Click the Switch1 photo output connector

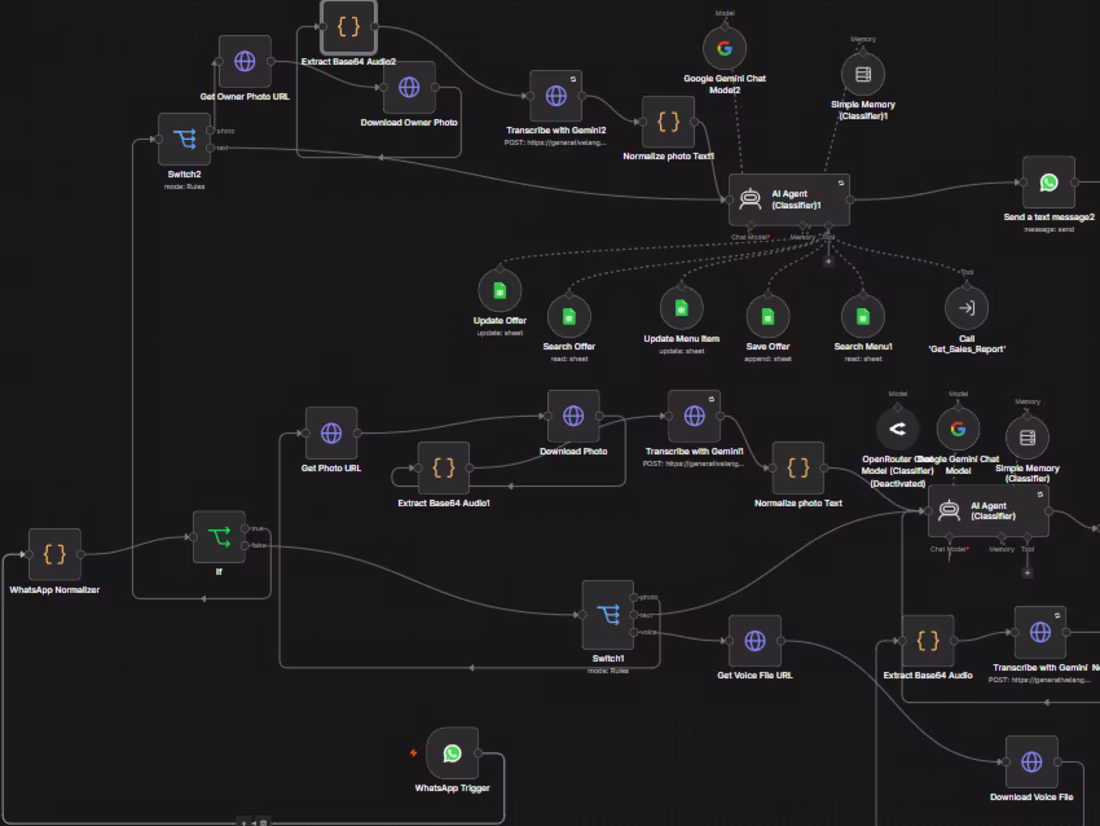coord(634,597)
